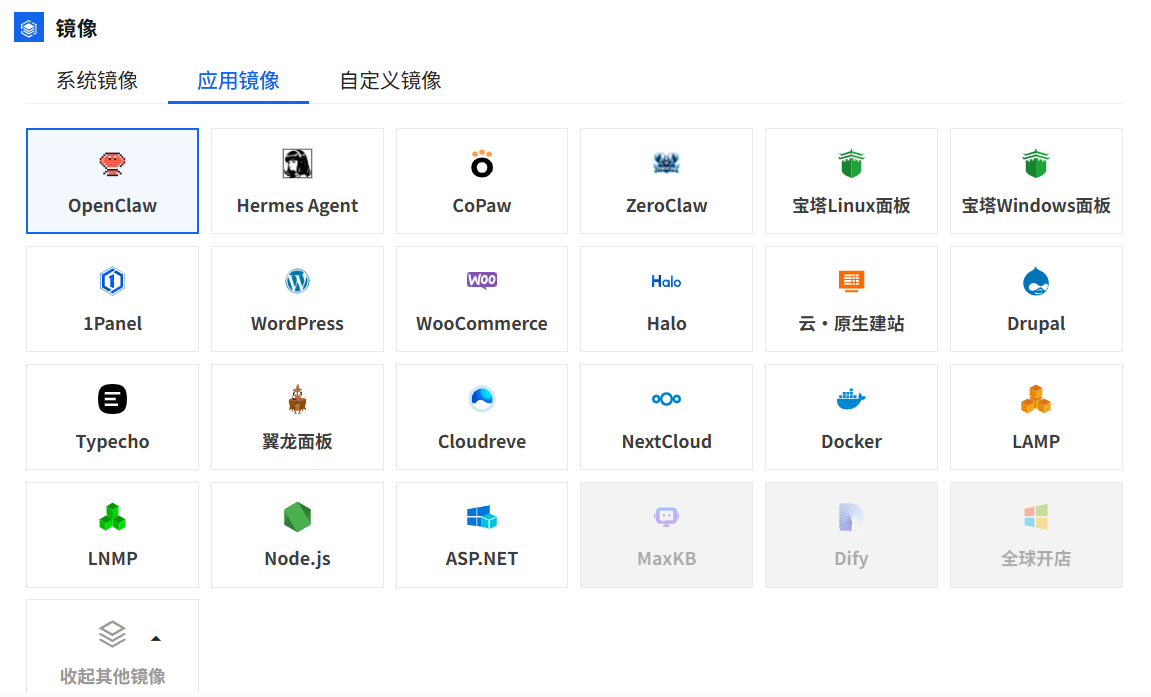Click the 宝塔Linux面板 green tower icon
This screenshot has width=1151, height=697.
852,164
